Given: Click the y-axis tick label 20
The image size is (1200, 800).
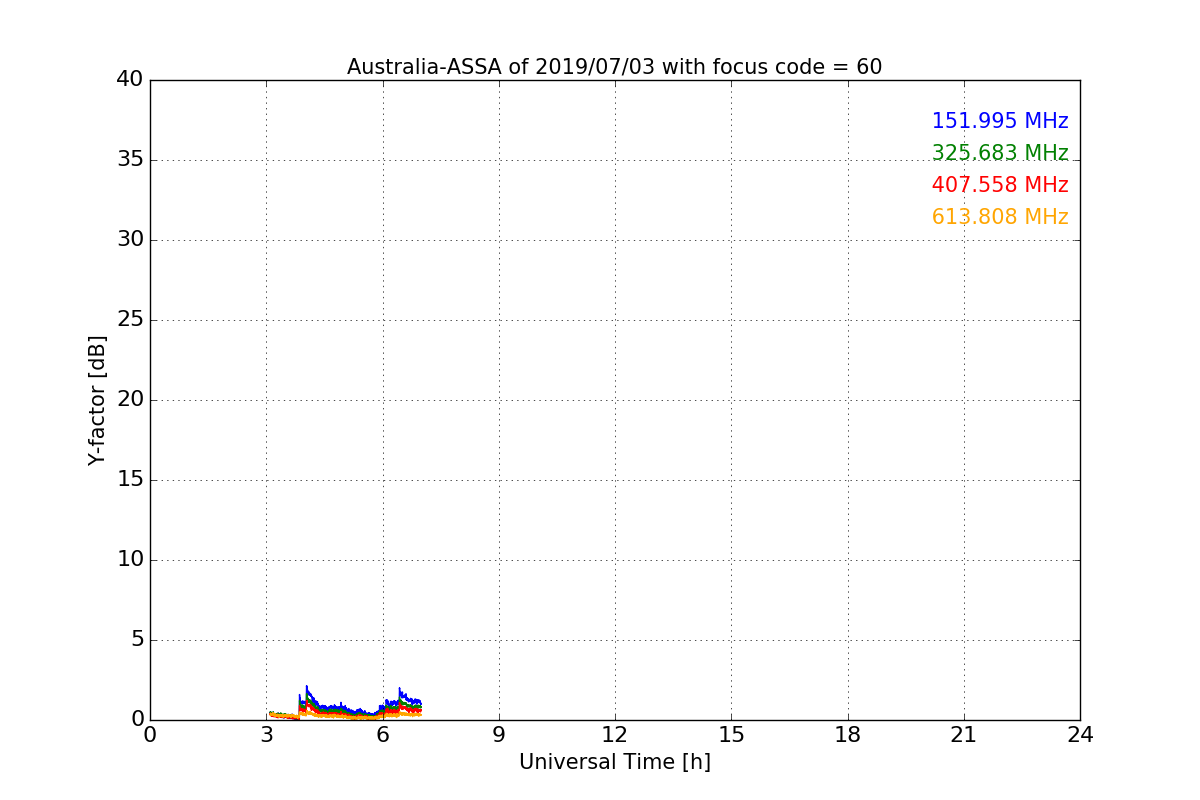Looking at the screenshot, I should [130, 400].
